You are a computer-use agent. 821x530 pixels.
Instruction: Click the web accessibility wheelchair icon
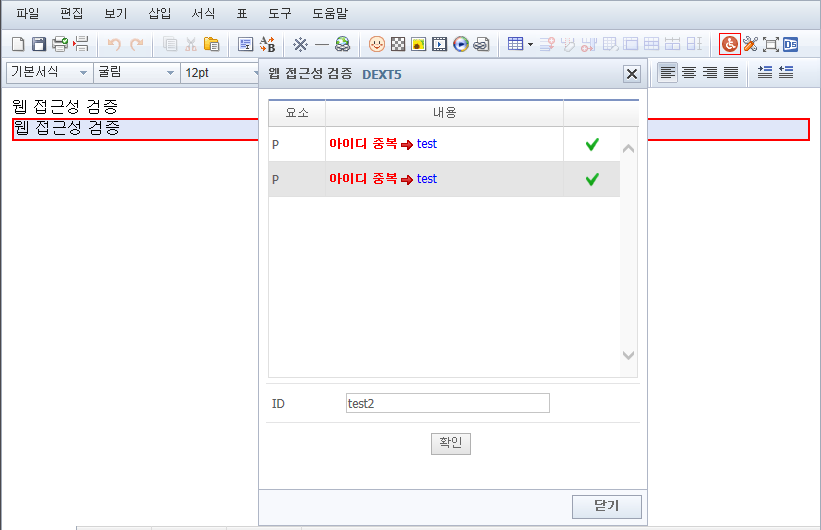tap(729, 44)
